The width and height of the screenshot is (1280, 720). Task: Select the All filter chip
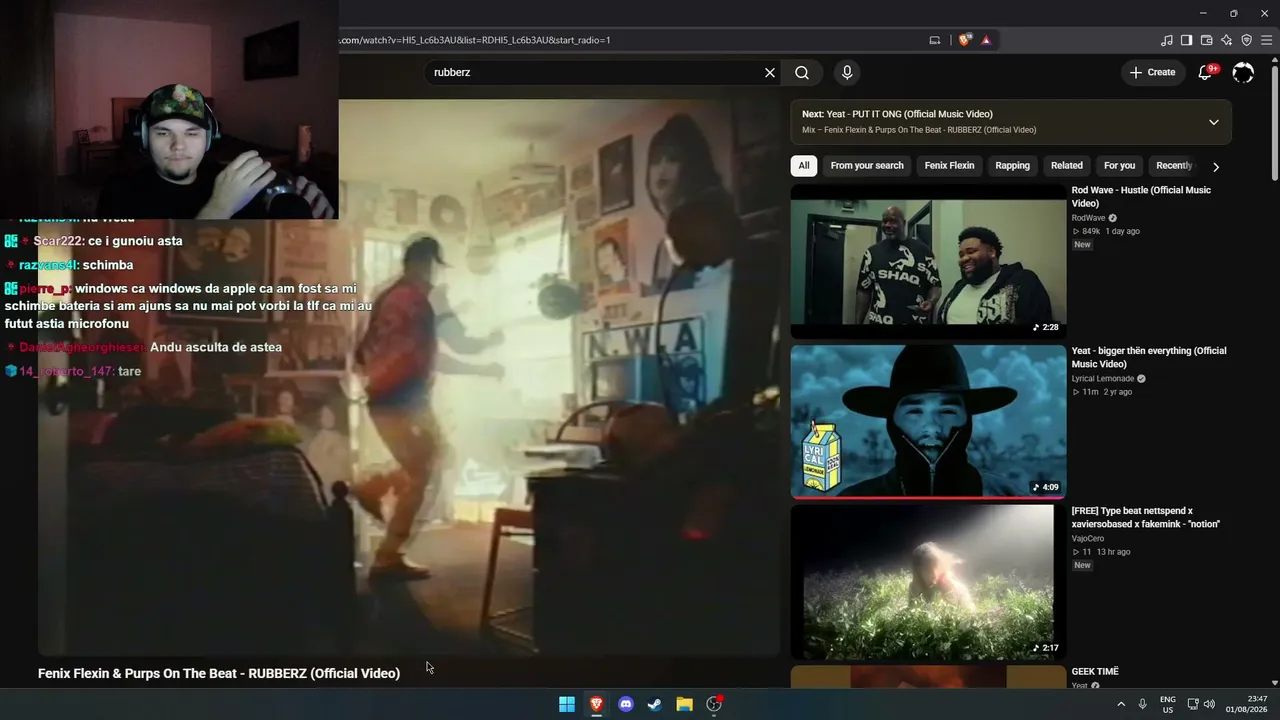[x=804, y=166]
